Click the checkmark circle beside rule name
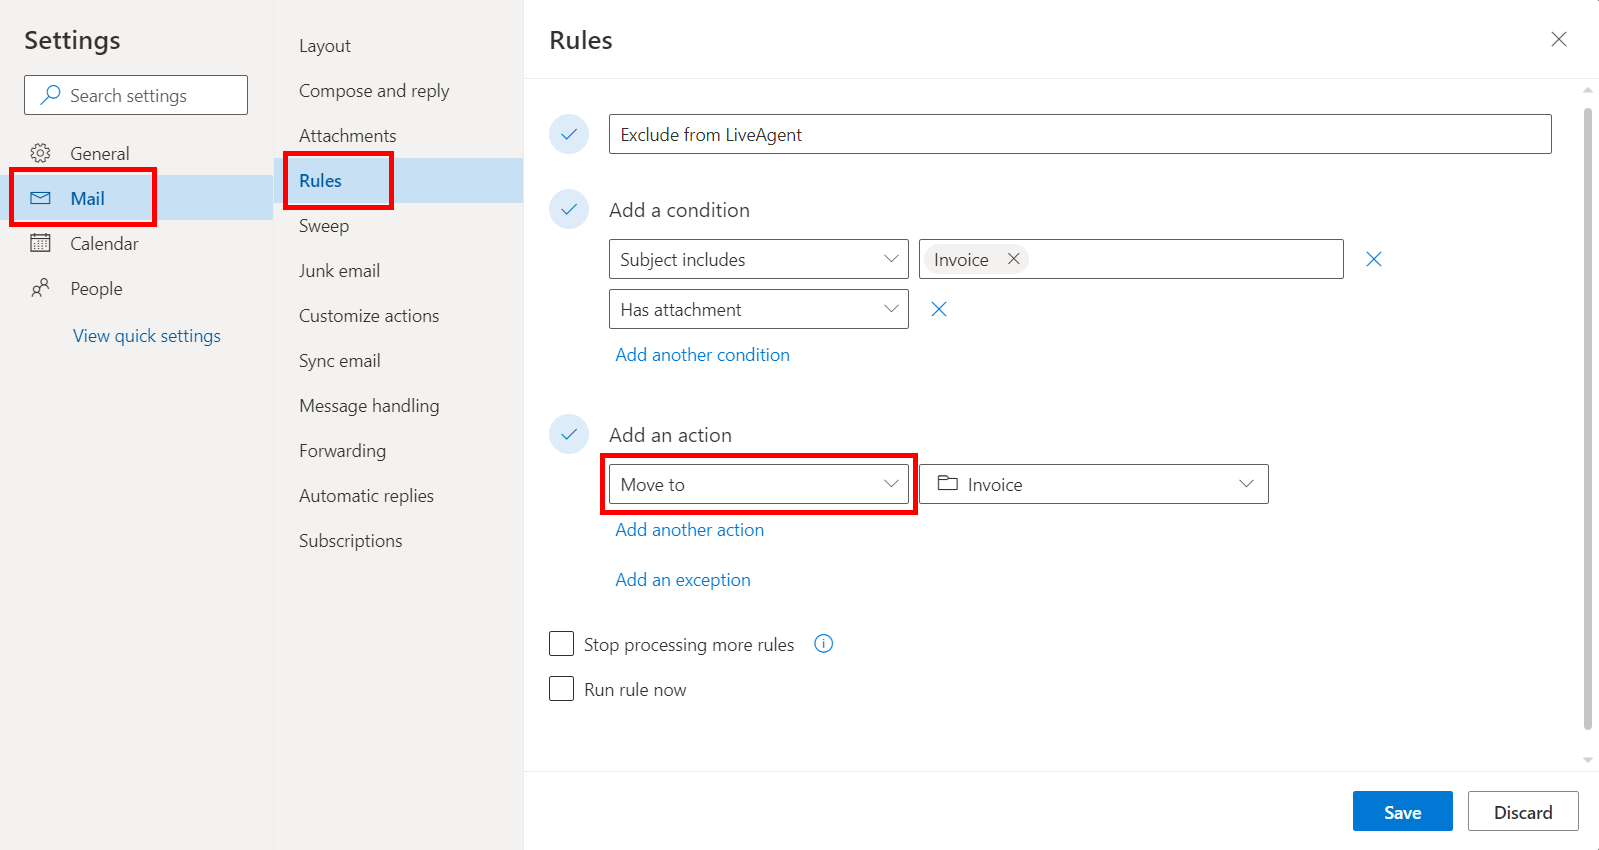Image resolution: width=1599 pixels, height=850 pixels. point(569,134)
